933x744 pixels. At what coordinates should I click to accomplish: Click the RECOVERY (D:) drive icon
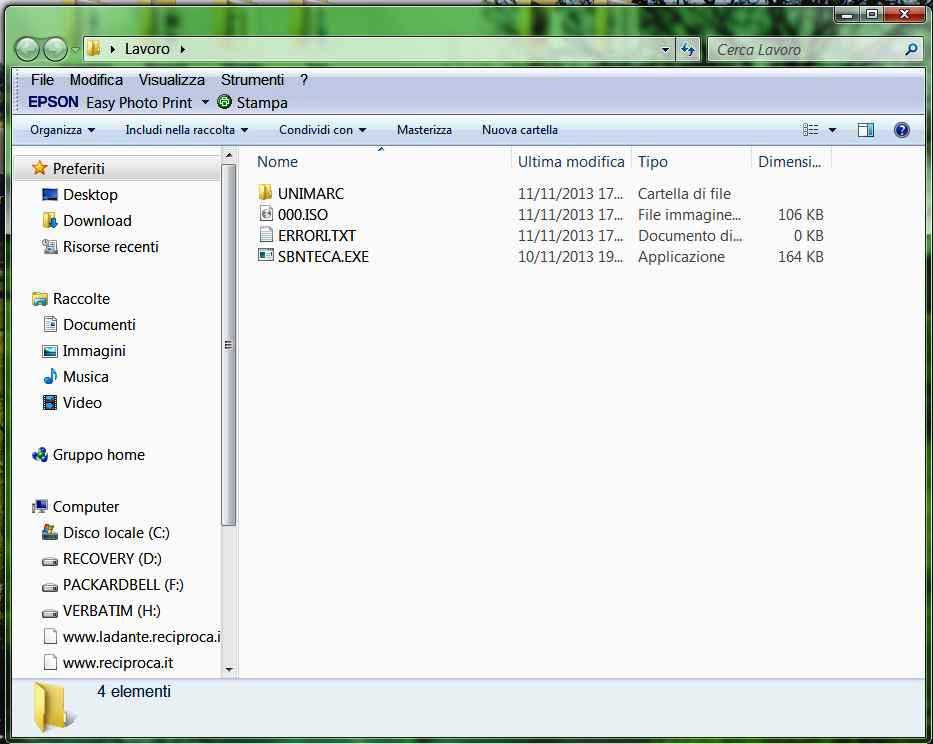[x=50, y=560]
